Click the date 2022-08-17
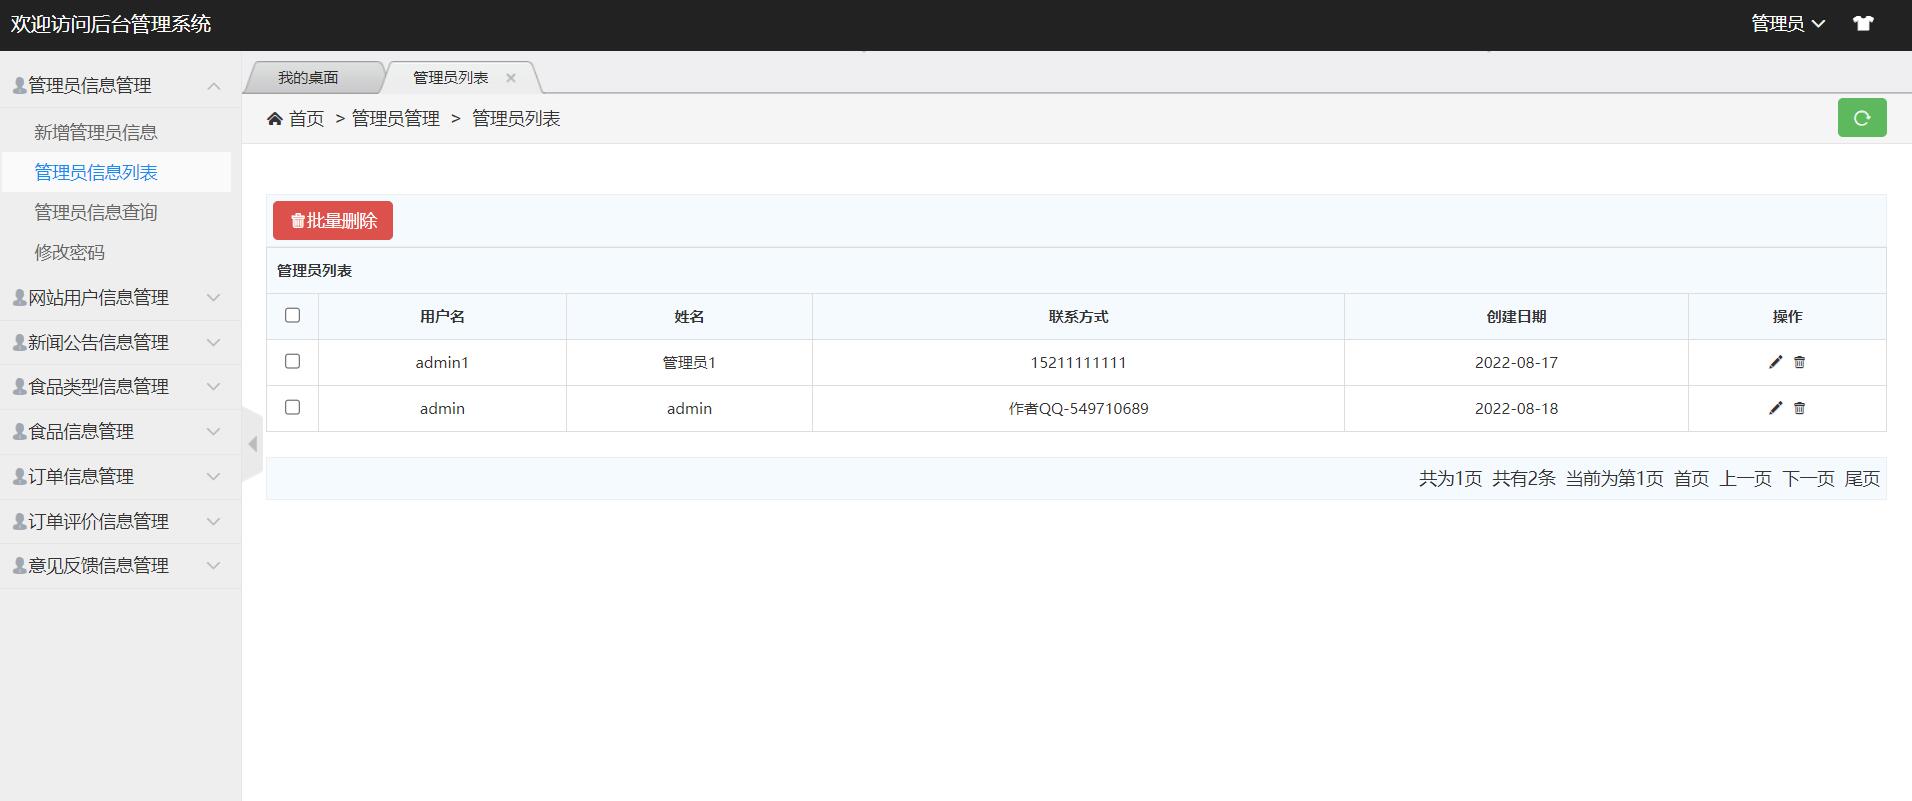 pyautogui.click(x=1516, y=362)
